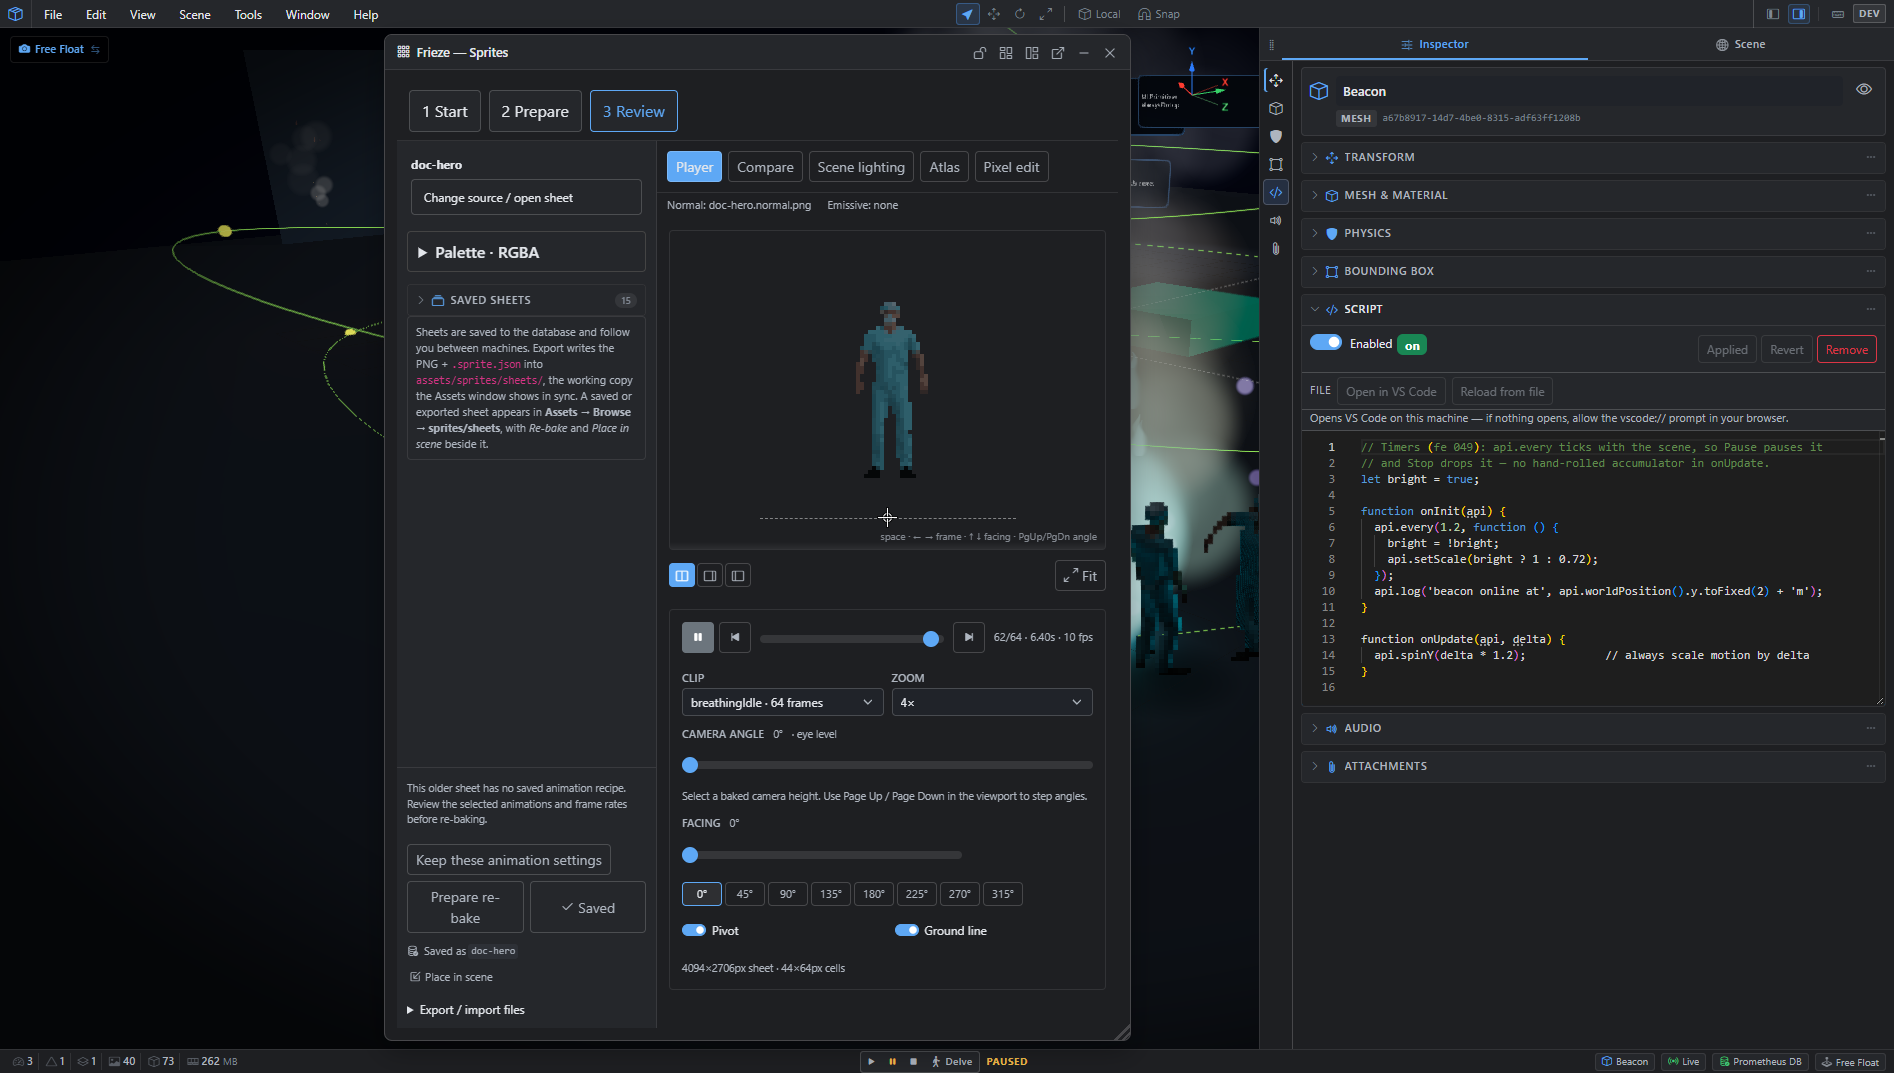Jump to first frame of clip
The height and width of the screenshot is (1073, 1894).
[735, 637]
